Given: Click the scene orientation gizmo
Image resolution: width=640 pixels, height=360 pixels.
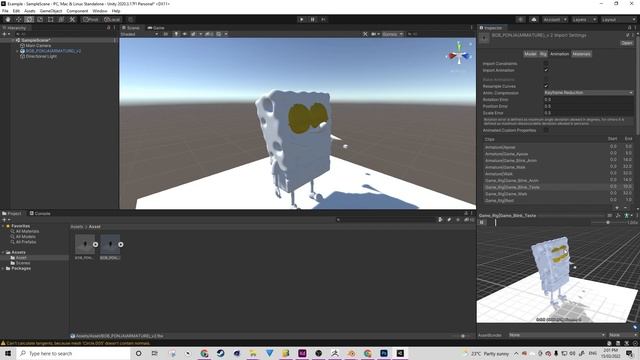Looking at the screenshot, I should tap(459, 56).
